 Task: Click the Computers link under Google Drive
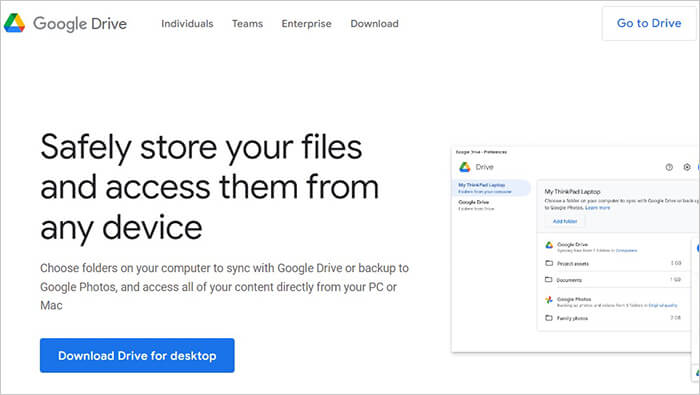(x=626, y=250)
